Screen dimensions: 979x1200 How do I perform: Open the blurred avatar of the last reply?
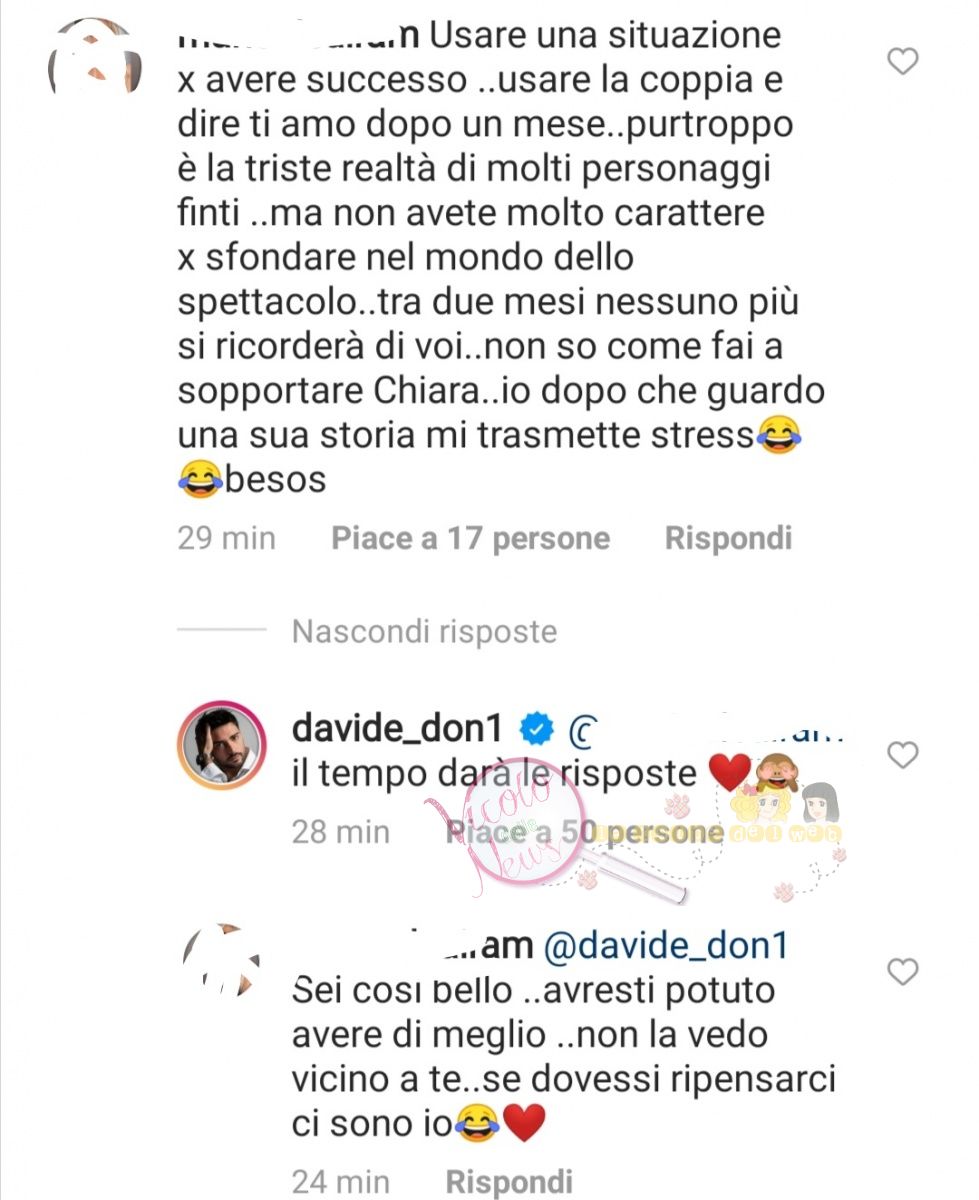[x=220, y=964]
